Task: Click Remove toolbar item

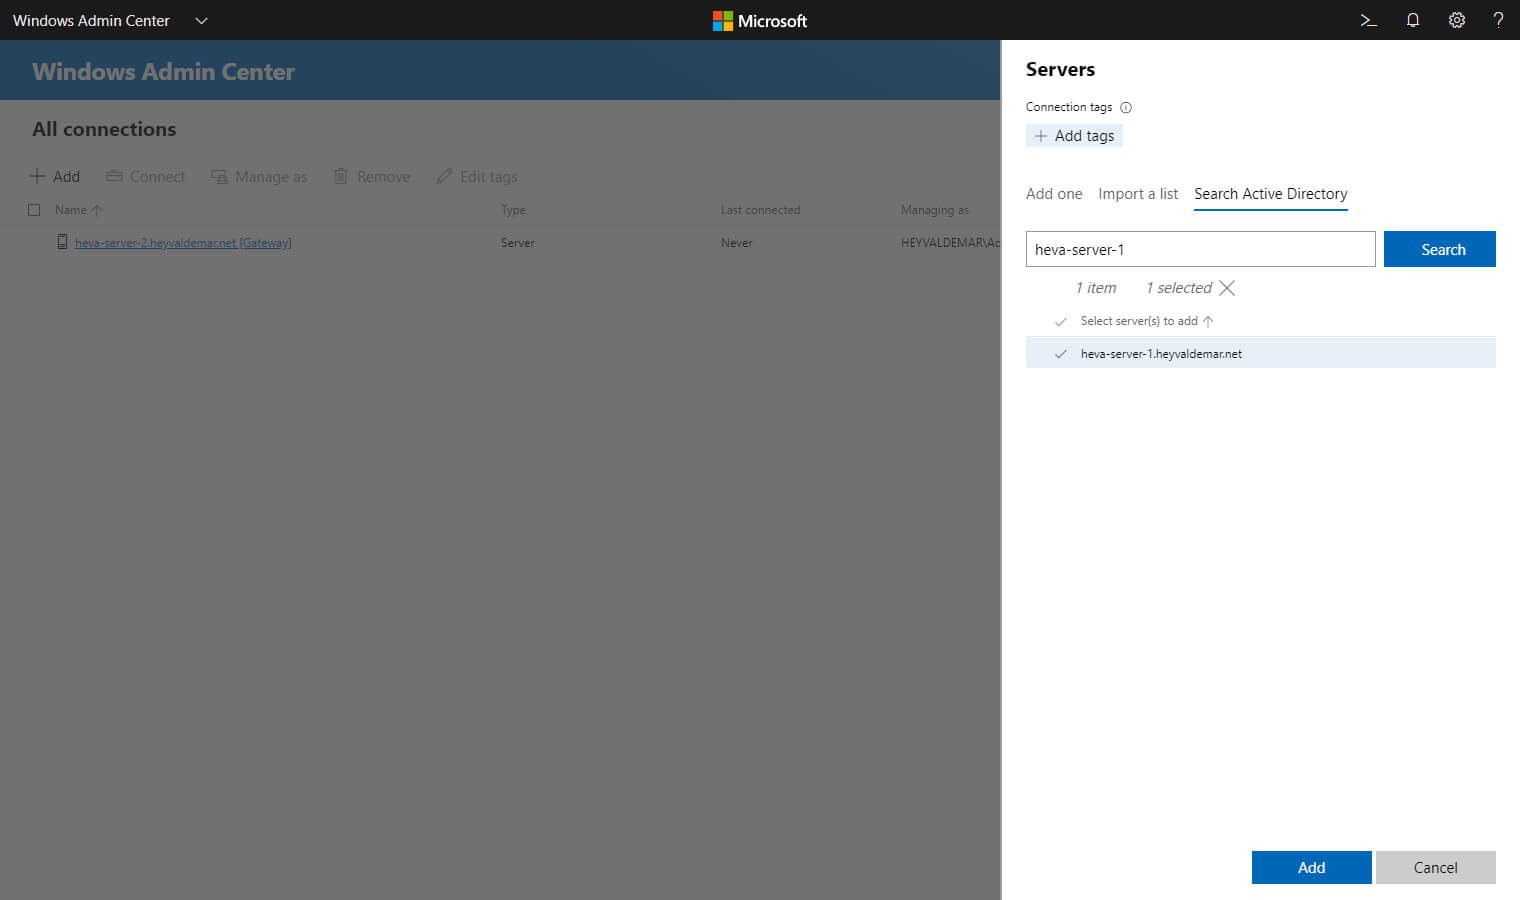Action: (372, 177)
